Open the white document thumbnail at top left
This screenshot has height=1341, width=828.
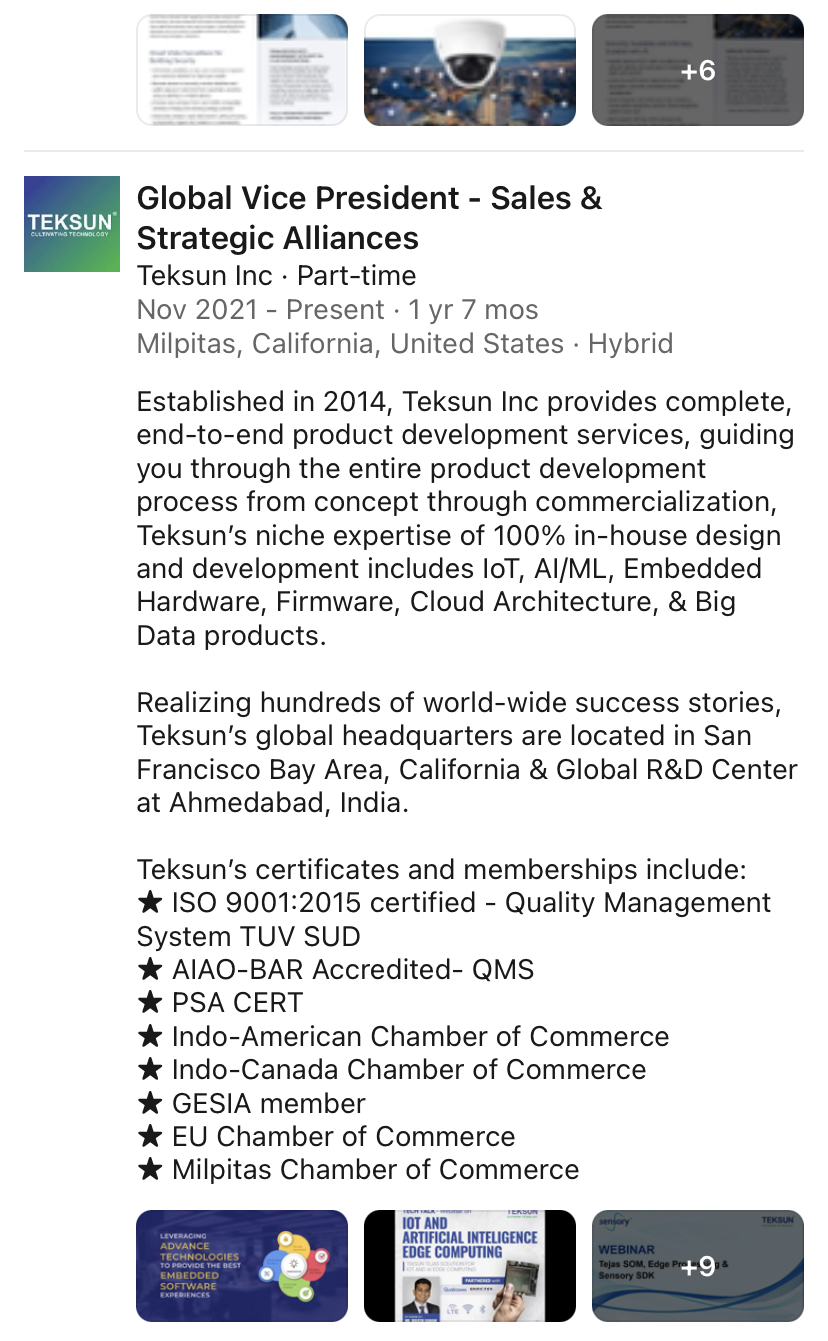point(242,70)
